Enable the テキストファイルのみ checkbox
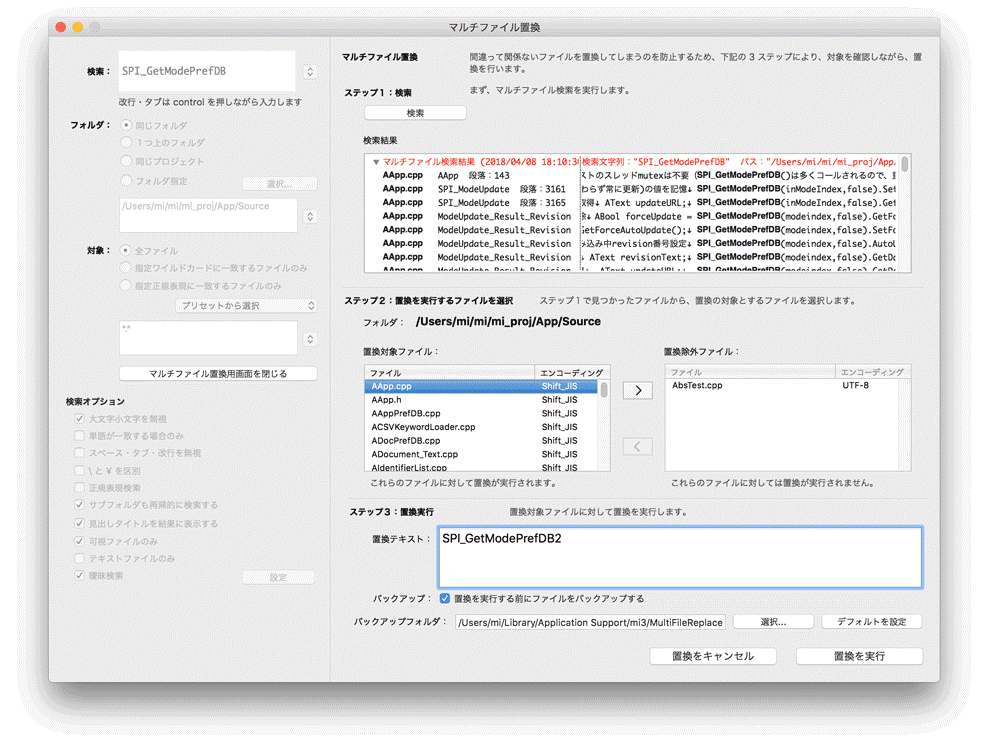The height and width of the screenshot is (751, 1000). (x=80, y=558)
